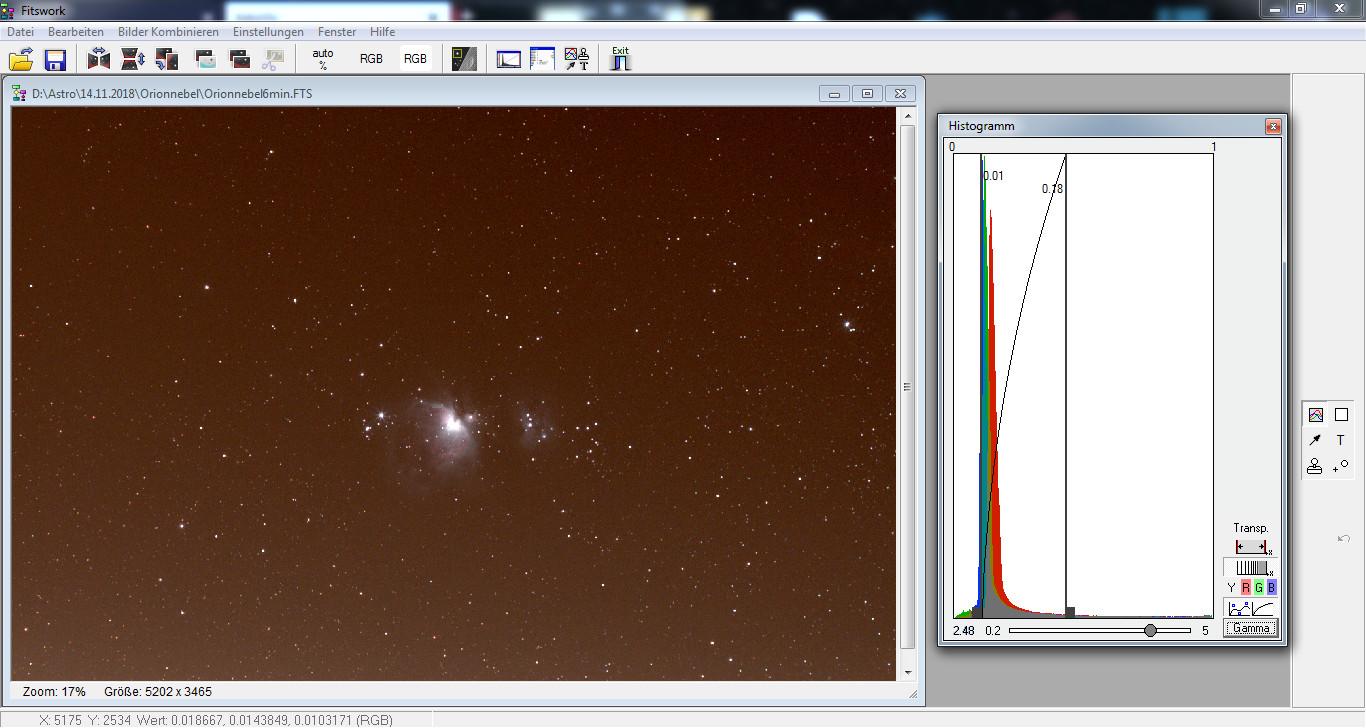
Task: Click the first RGB toolbar button
Action: tap(371, 59)
